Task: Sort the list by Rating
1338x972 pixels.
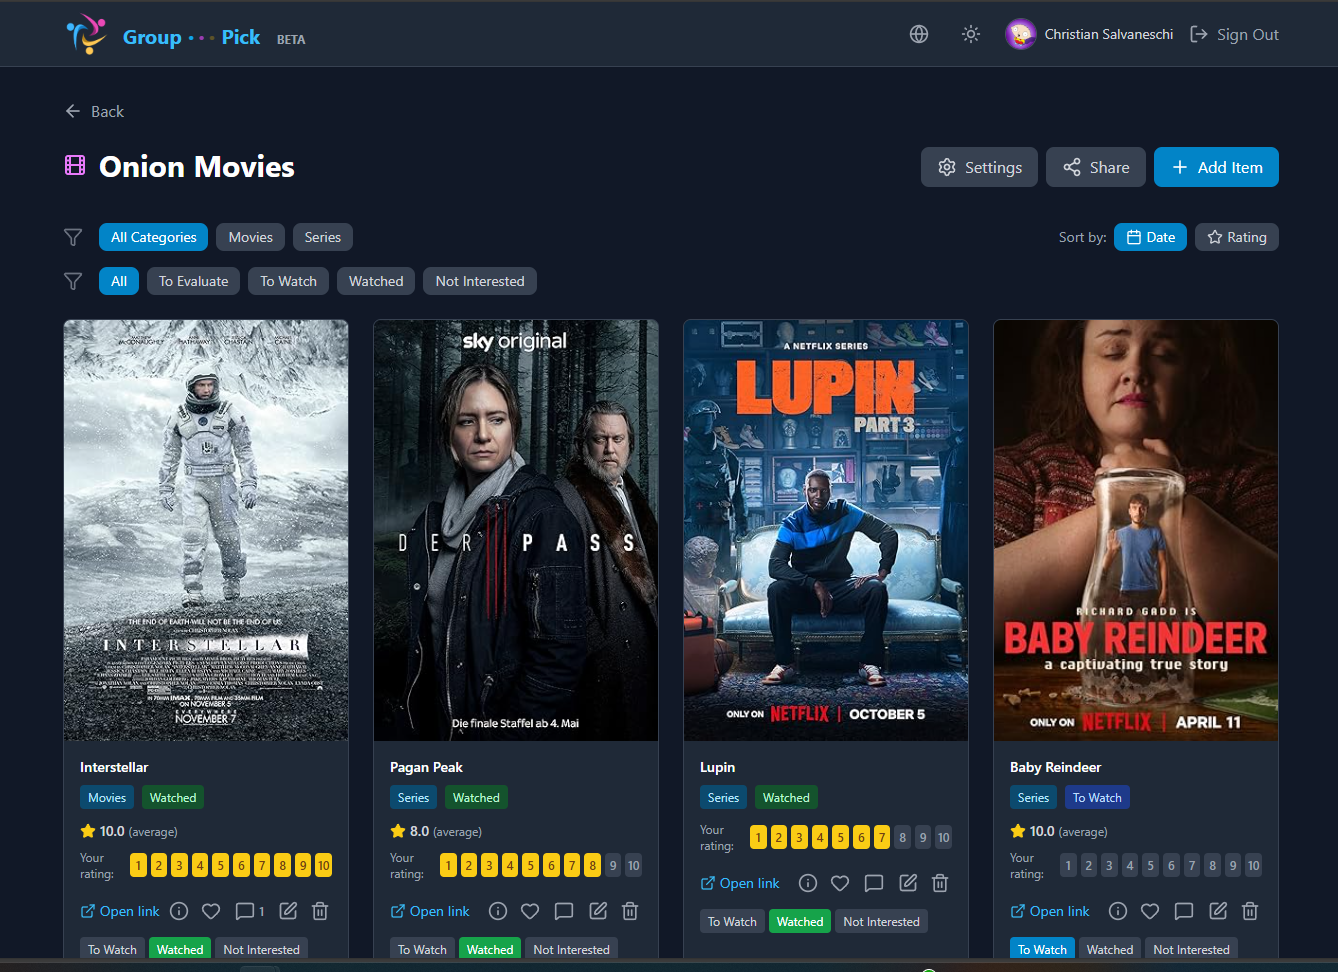Action: click(1236, 237)
